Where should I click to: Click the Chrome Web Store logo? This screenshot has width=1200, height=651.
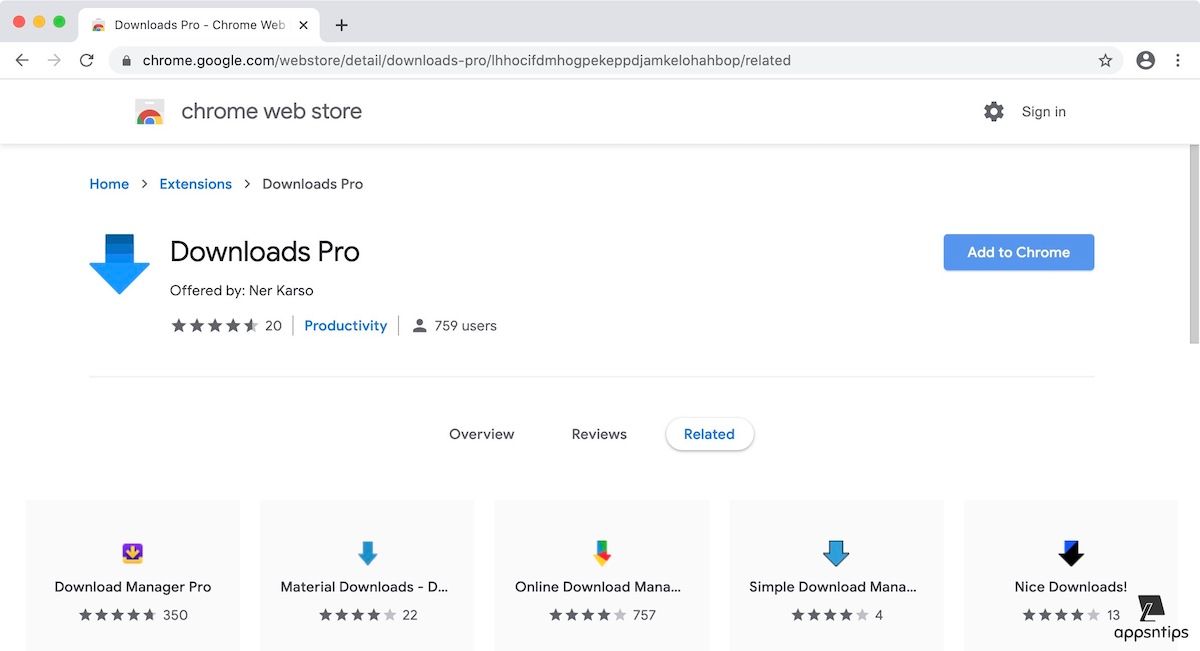[x=150, y=112]
